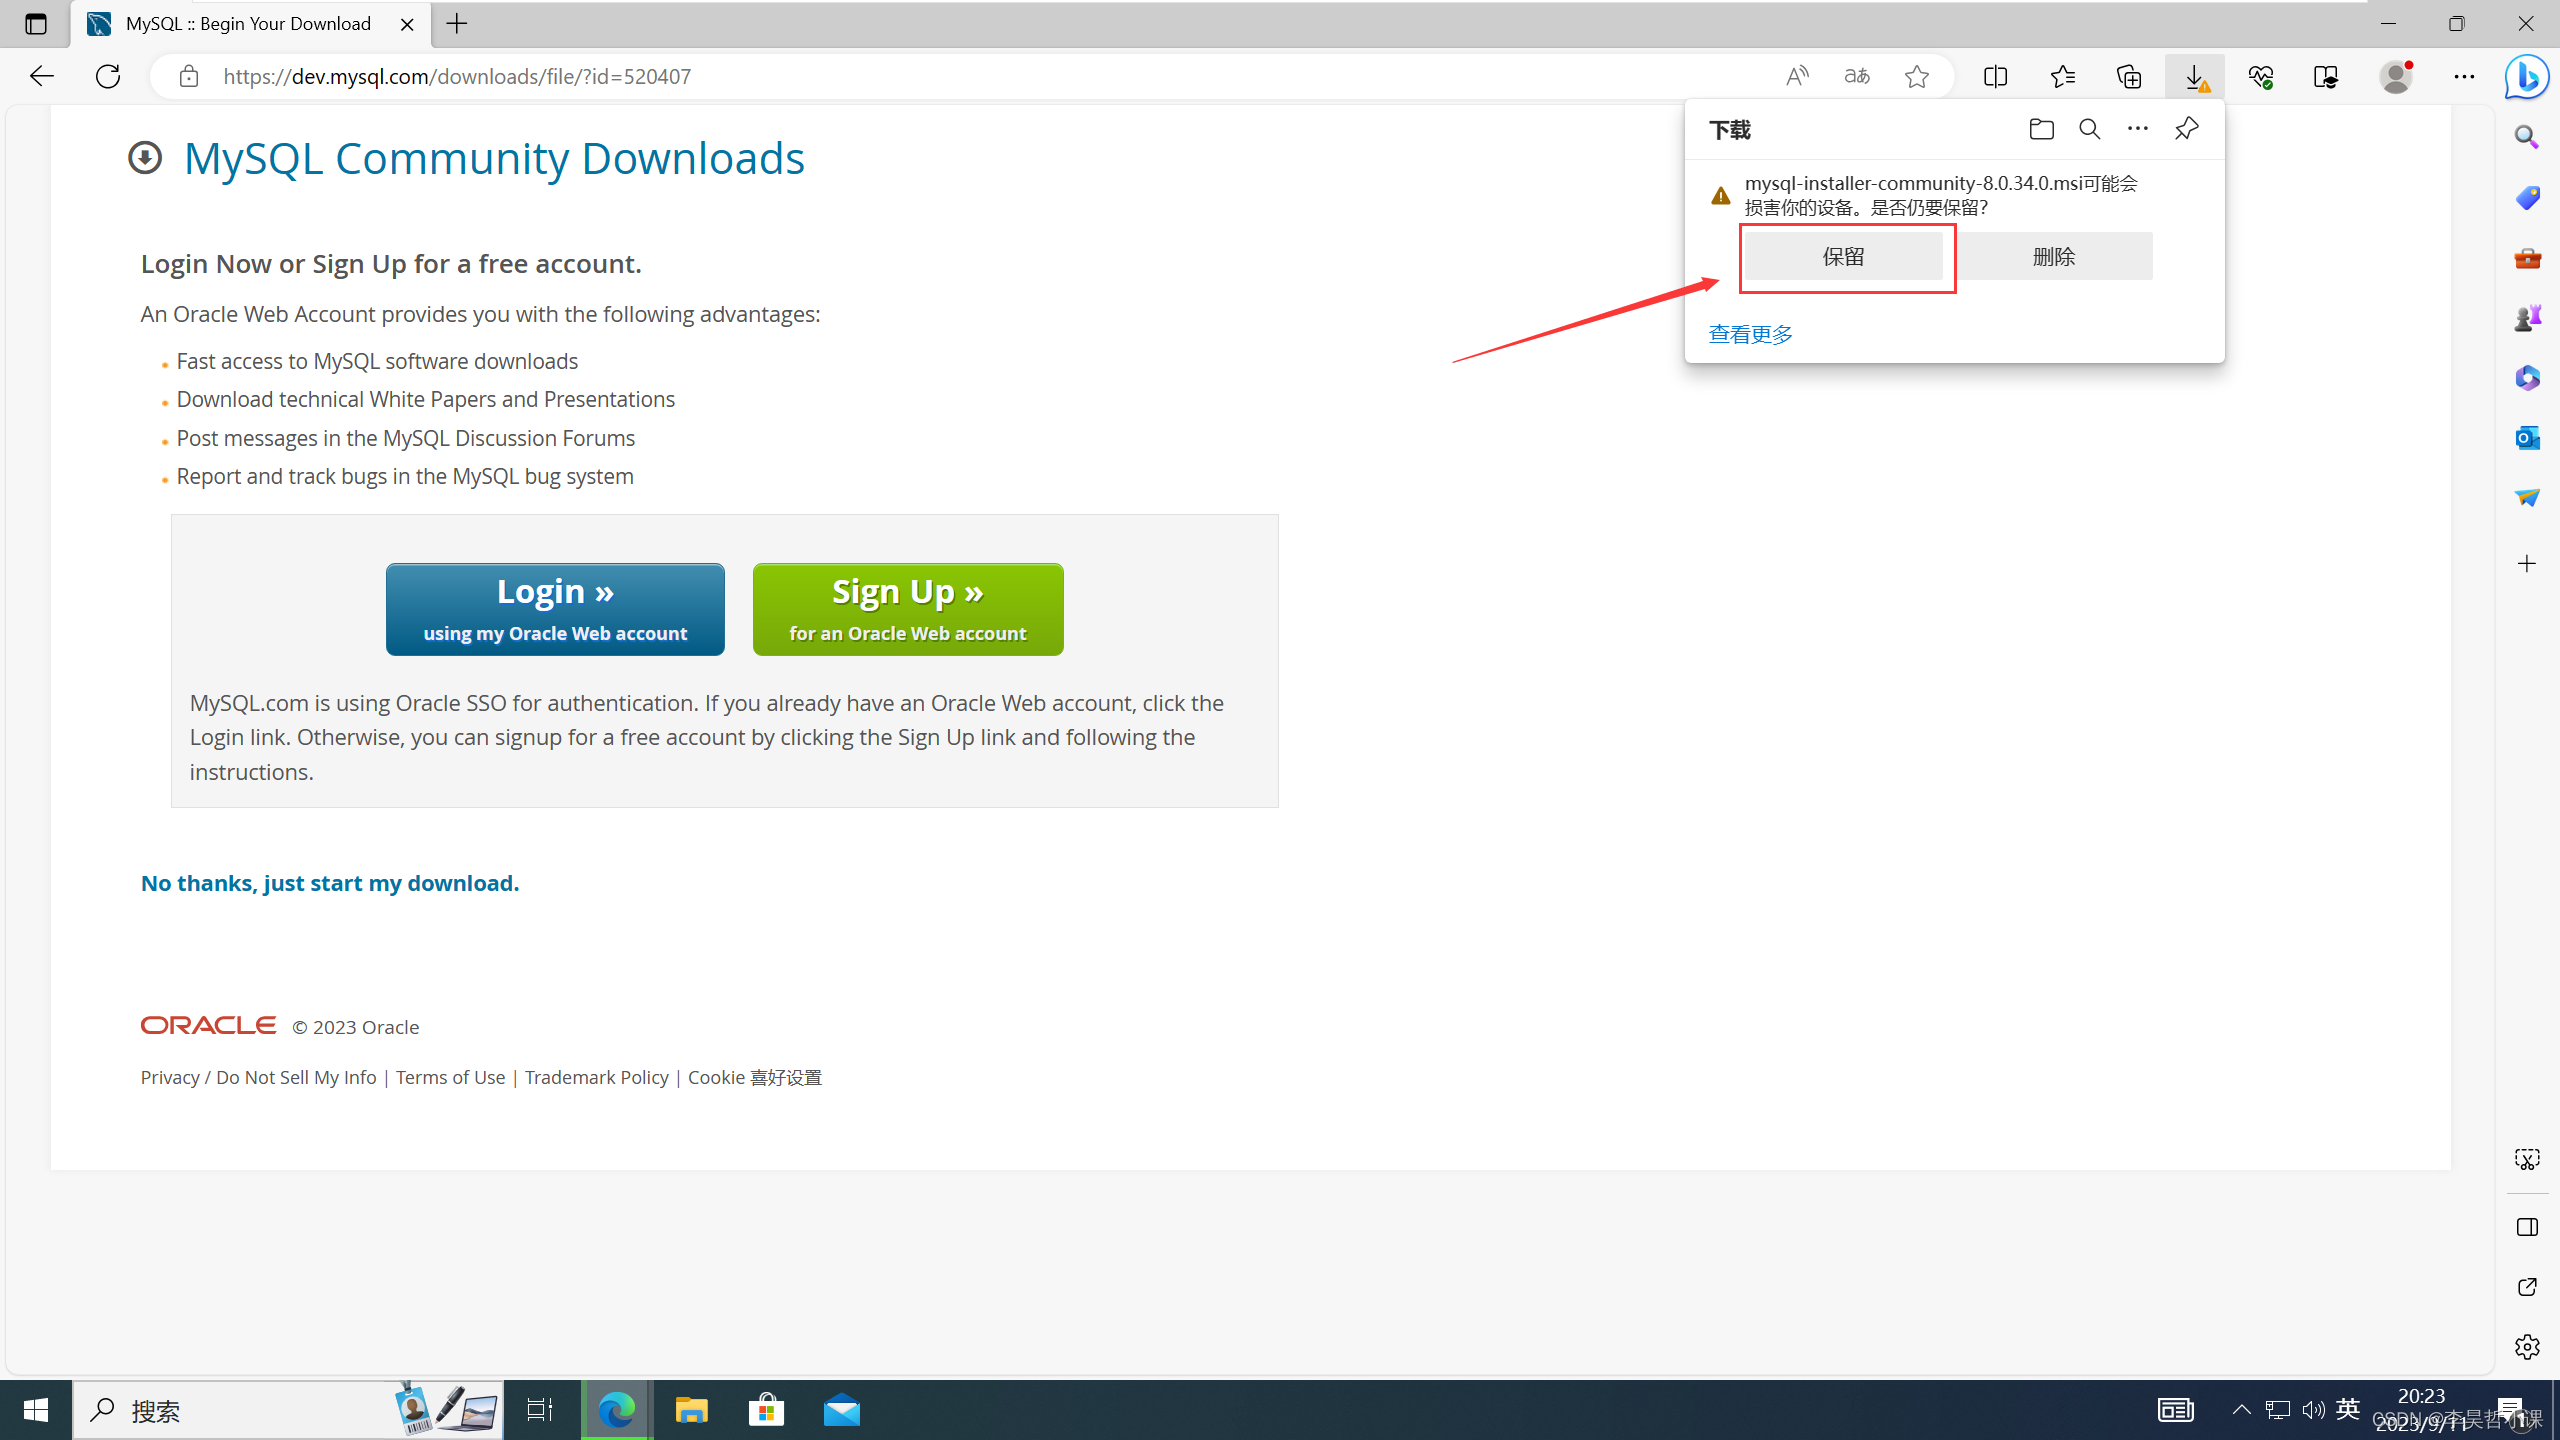Open the tab actions menu
Viewport: 2560px width, 1440px height.
click(x=36, y=24)
